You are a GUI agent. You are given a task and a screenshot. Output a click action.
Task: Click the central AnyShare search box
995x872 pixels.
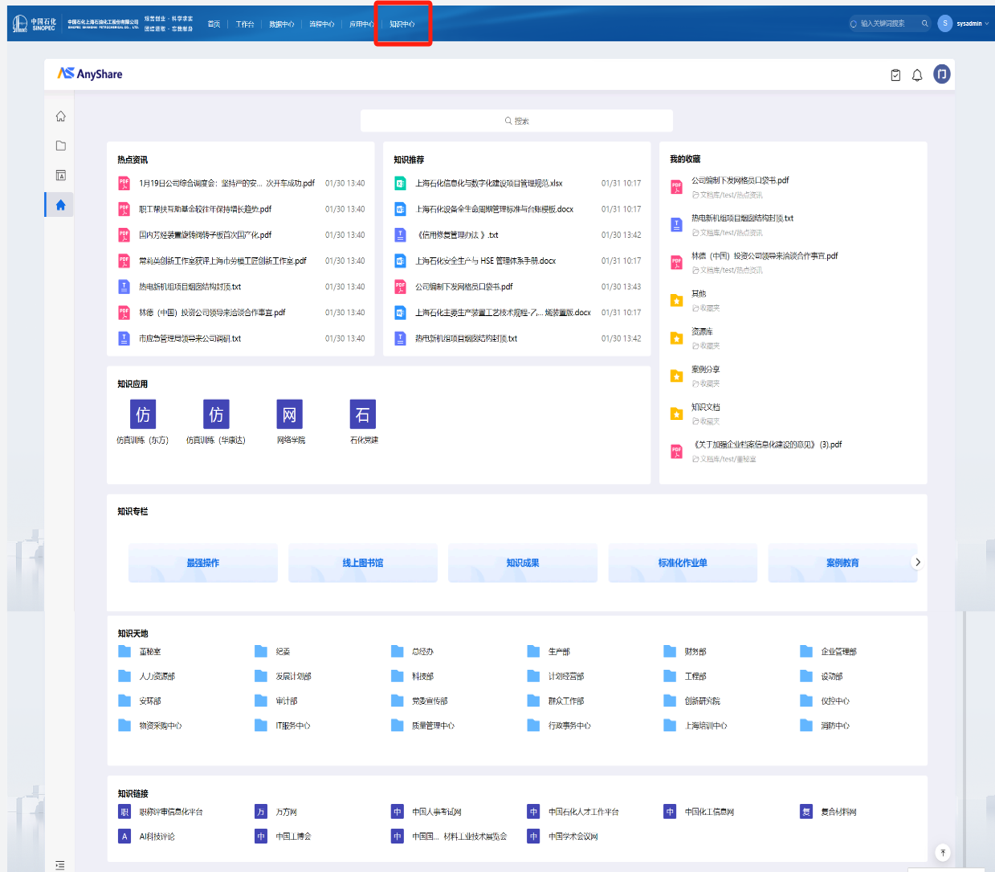(516, 121)
